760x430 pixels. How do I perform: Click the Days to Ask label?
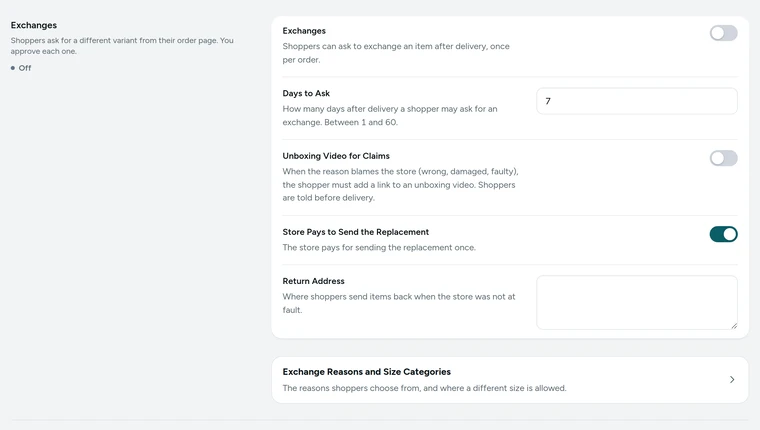(x=306, y=93)
